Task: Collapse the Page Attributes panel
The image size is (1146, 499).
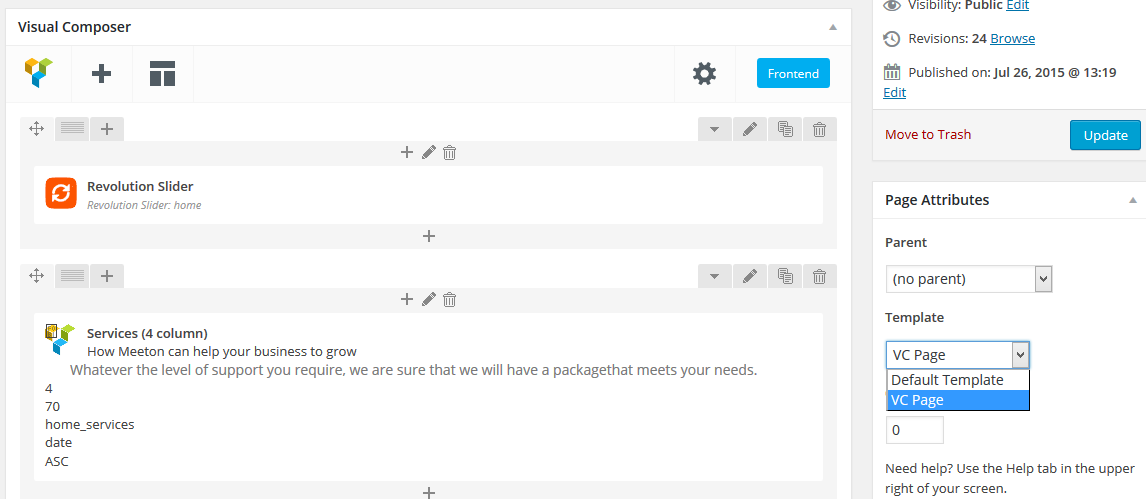Action: coord(1132,200)
